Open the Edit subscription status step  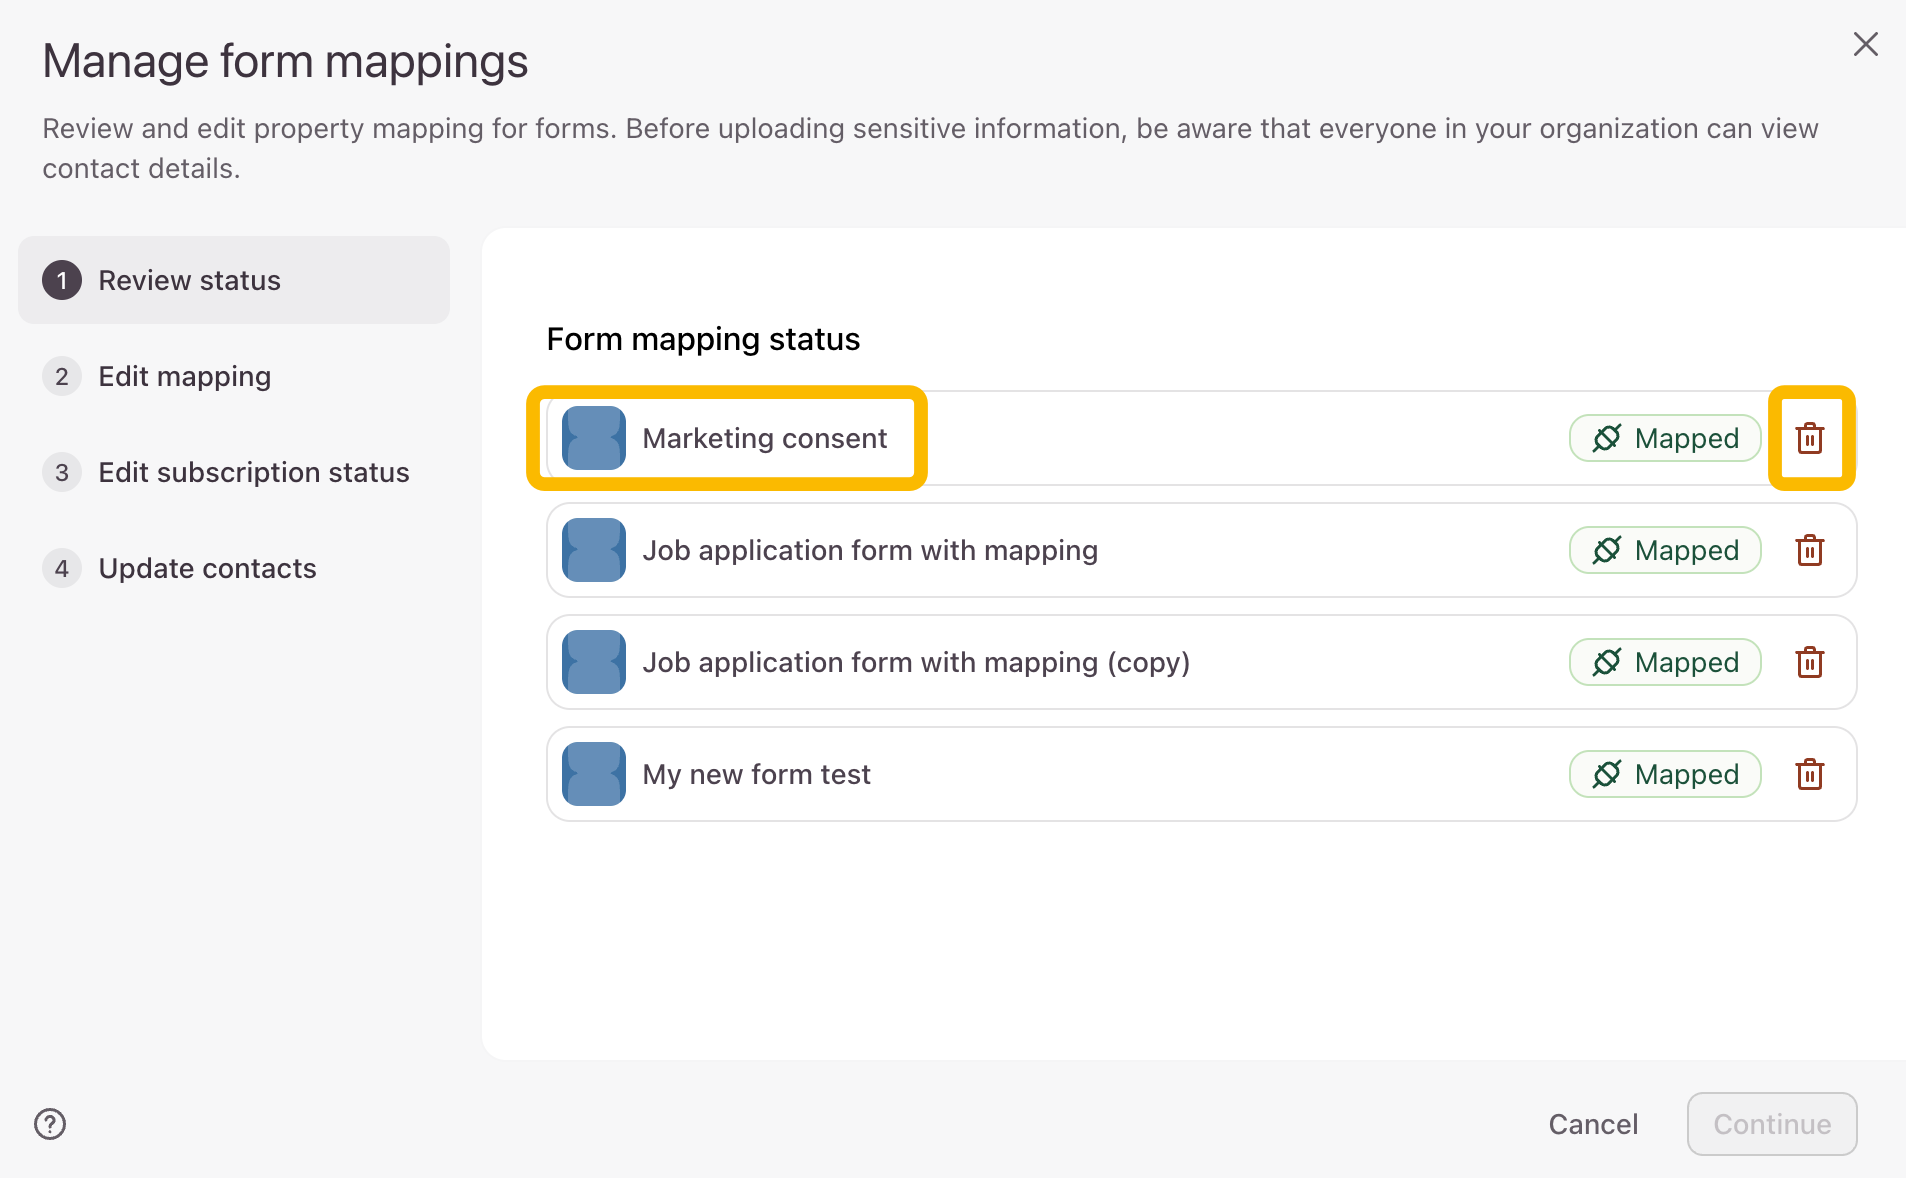[x=253, y=472]
